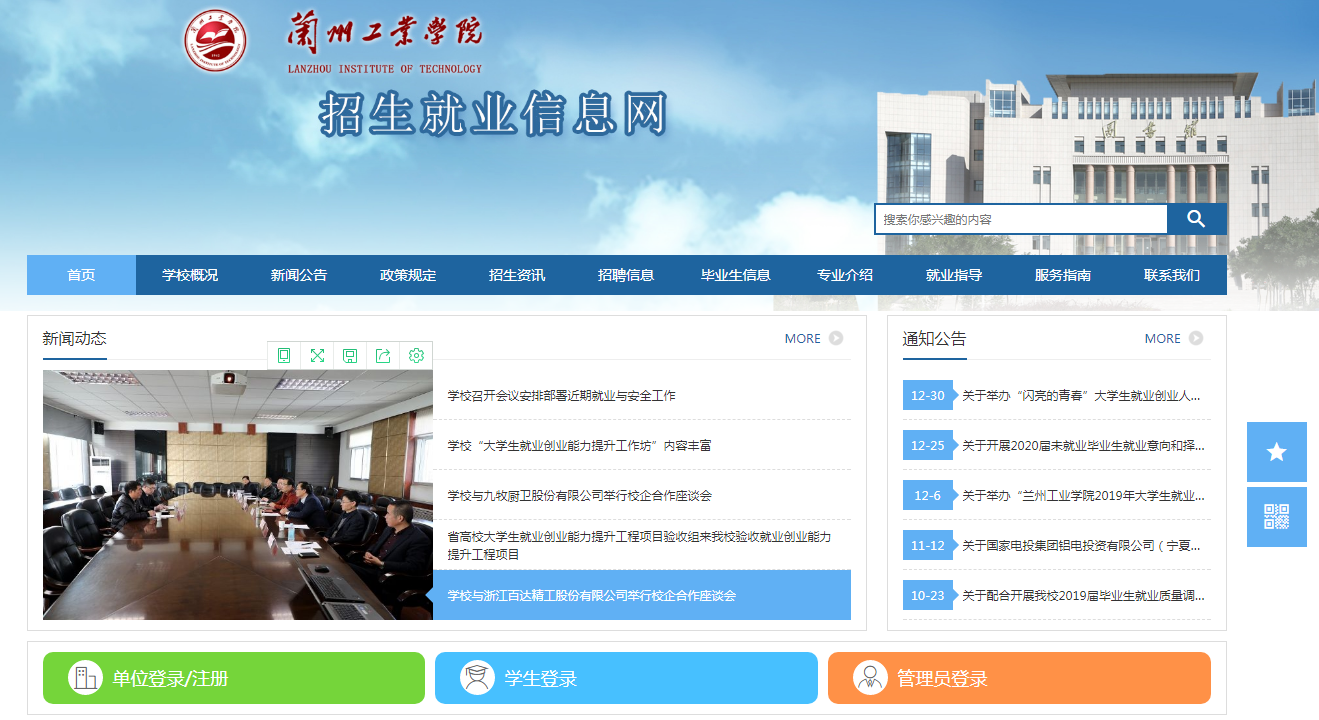Click the search magnifier icon
The image size is (1319, 720).
[x=1196, y=218]
